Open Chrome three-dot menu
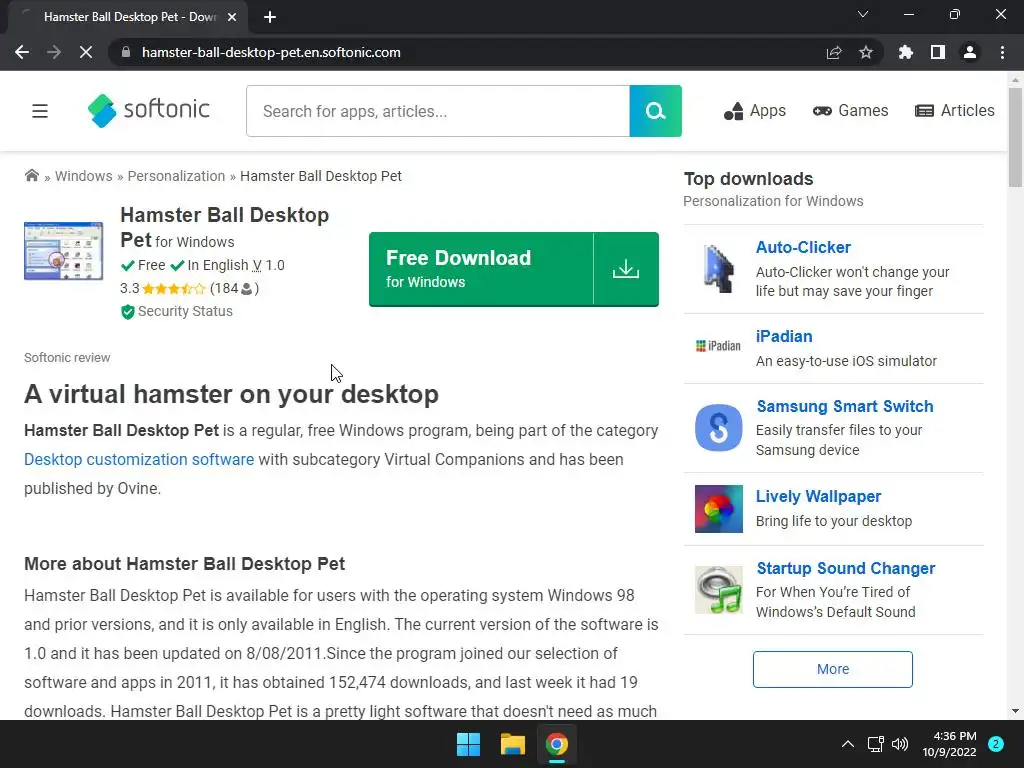 click(x=1002, y=52)
